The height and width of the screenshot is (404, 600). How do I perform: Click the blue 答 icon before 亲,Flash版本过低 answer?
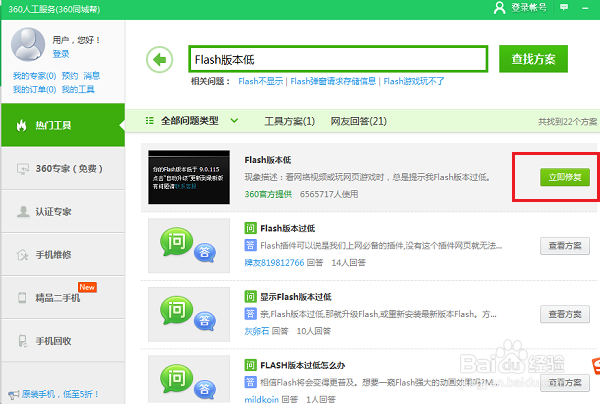[x=250, y=314]
